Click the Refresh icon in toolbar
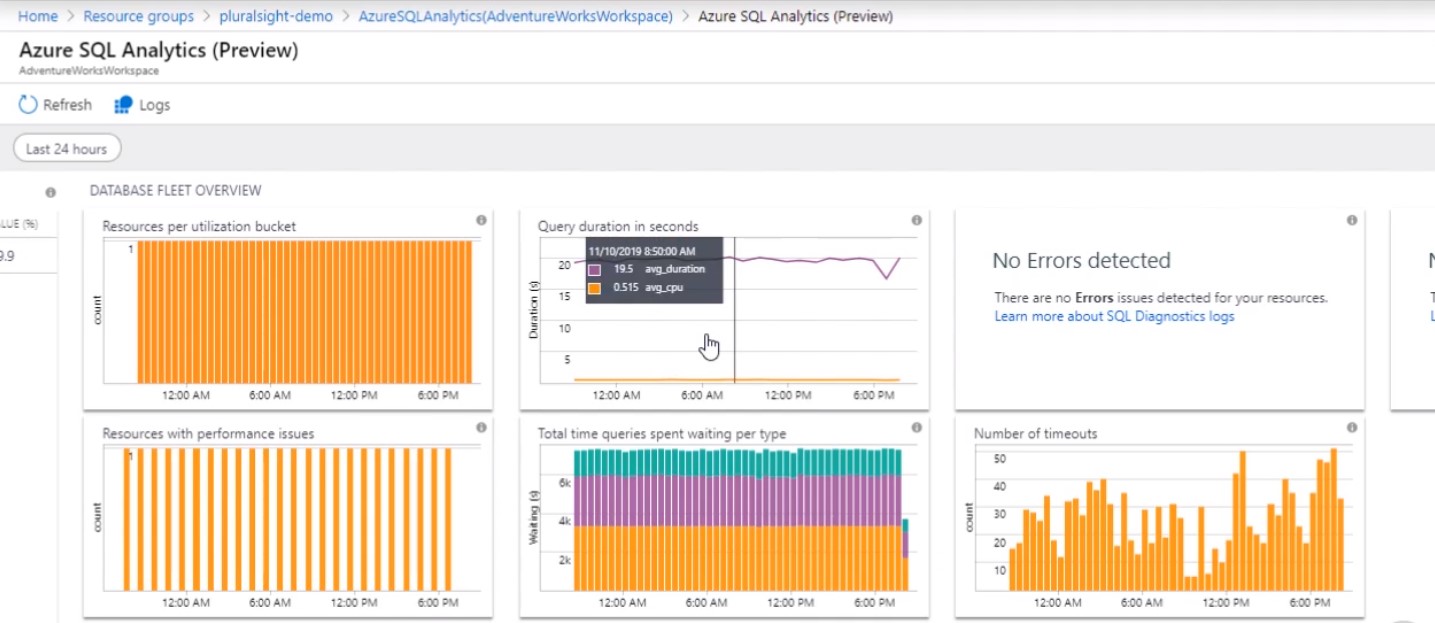1435x623 pixels. coord(28,105)
